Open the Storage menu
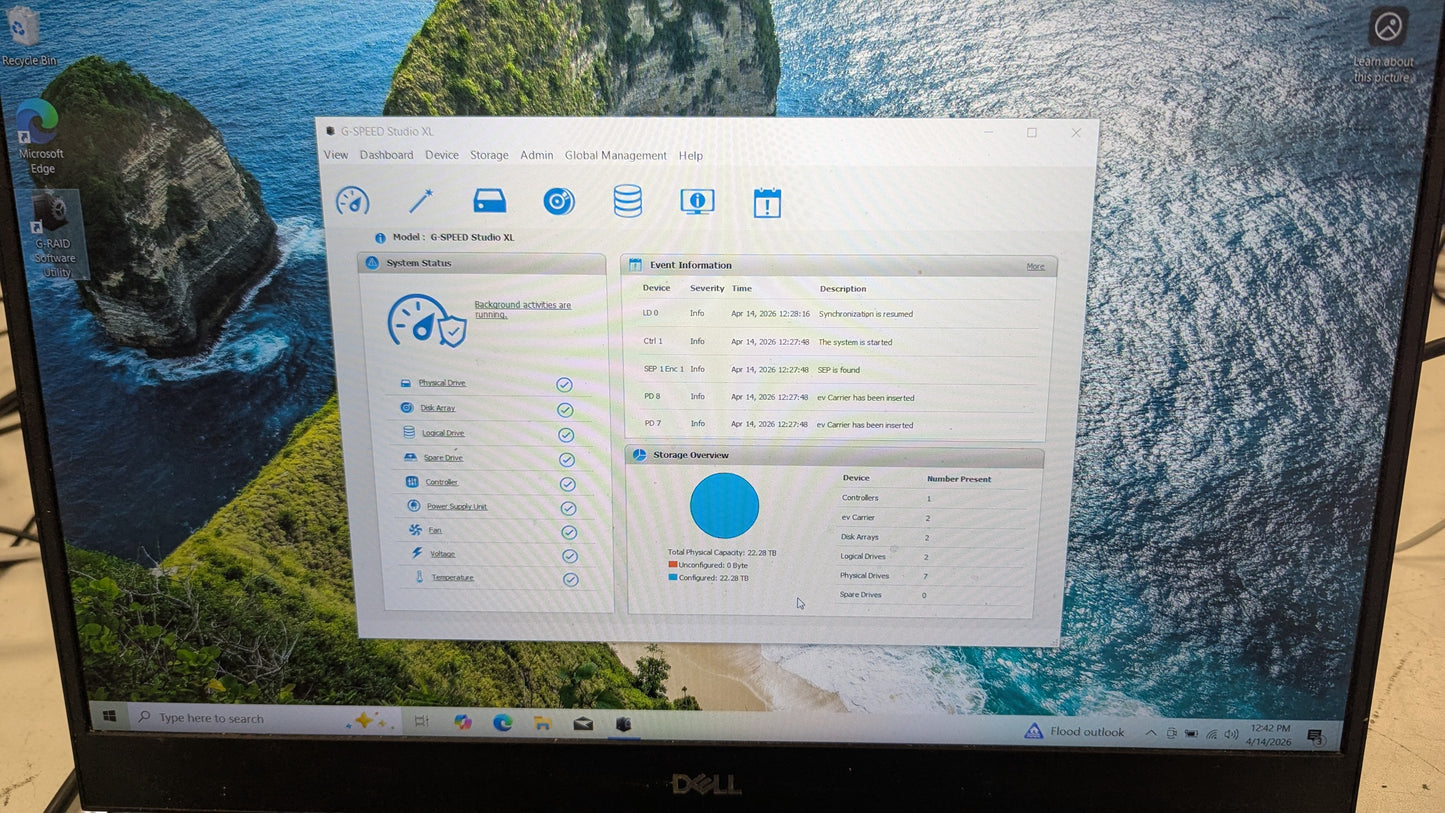The width and height of the screenshot is (1445, 813). [x=489, y=155]
